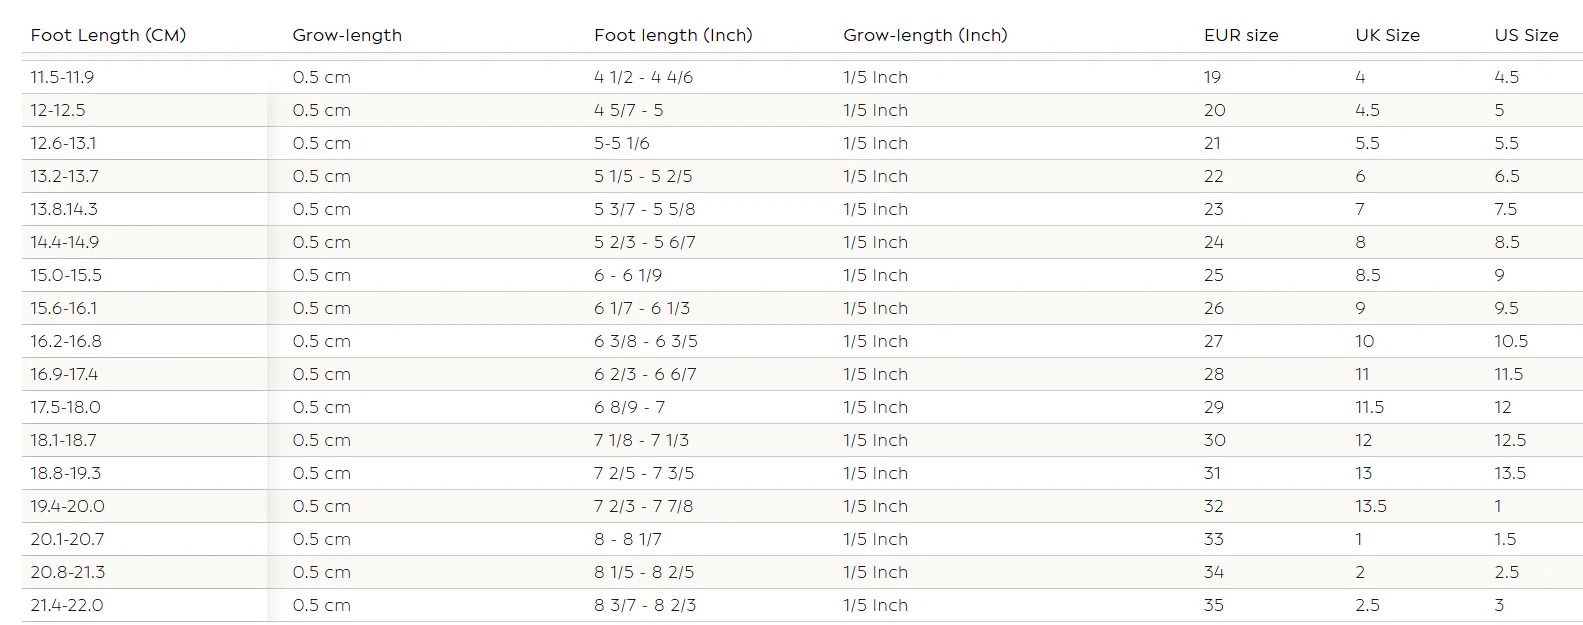
Task: Click EUR size 20 cell
Action: click(1214, 110)
